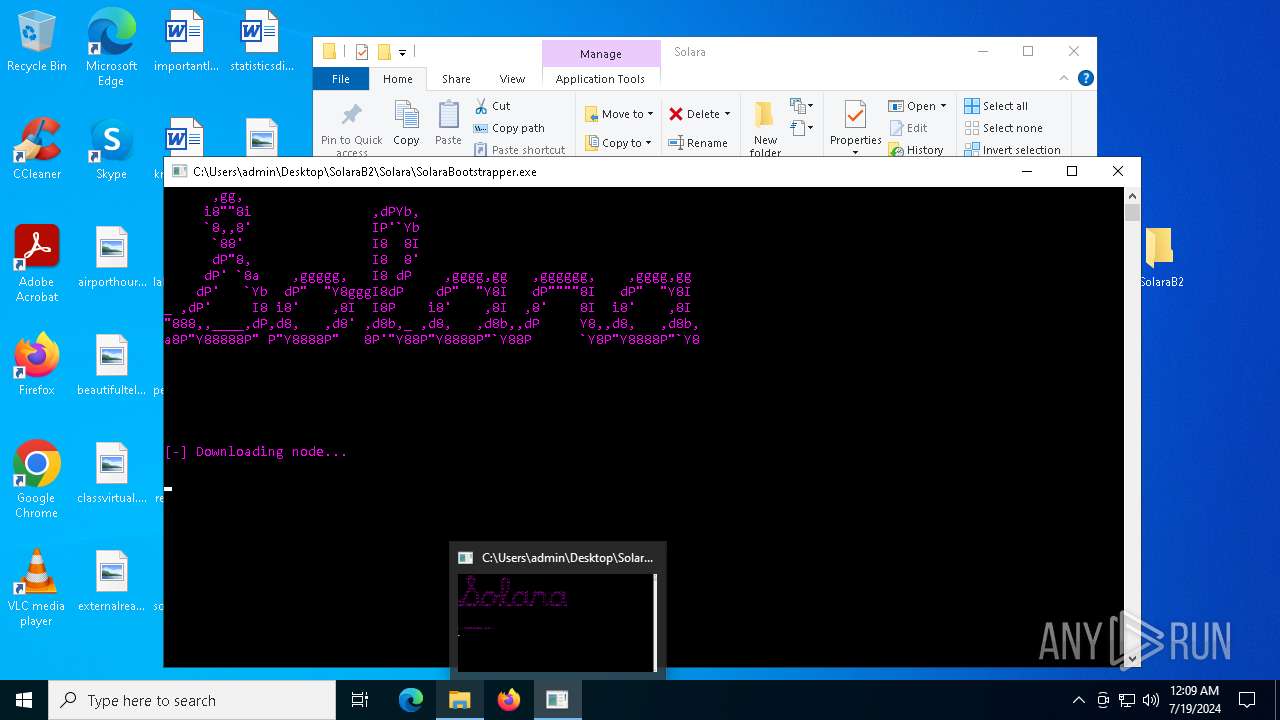Select the Home ribbon tab
Viewport: 1280px width, 720px height.
[x=397, y=79]
